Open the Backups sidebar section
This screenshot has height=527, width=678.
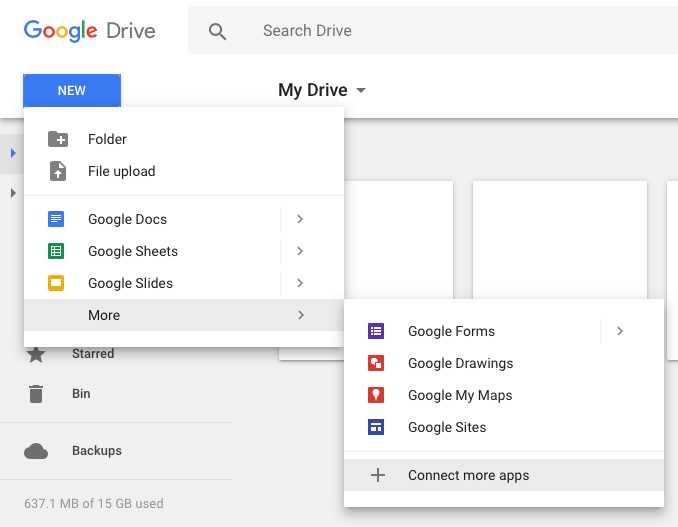[x=97, y=450]
